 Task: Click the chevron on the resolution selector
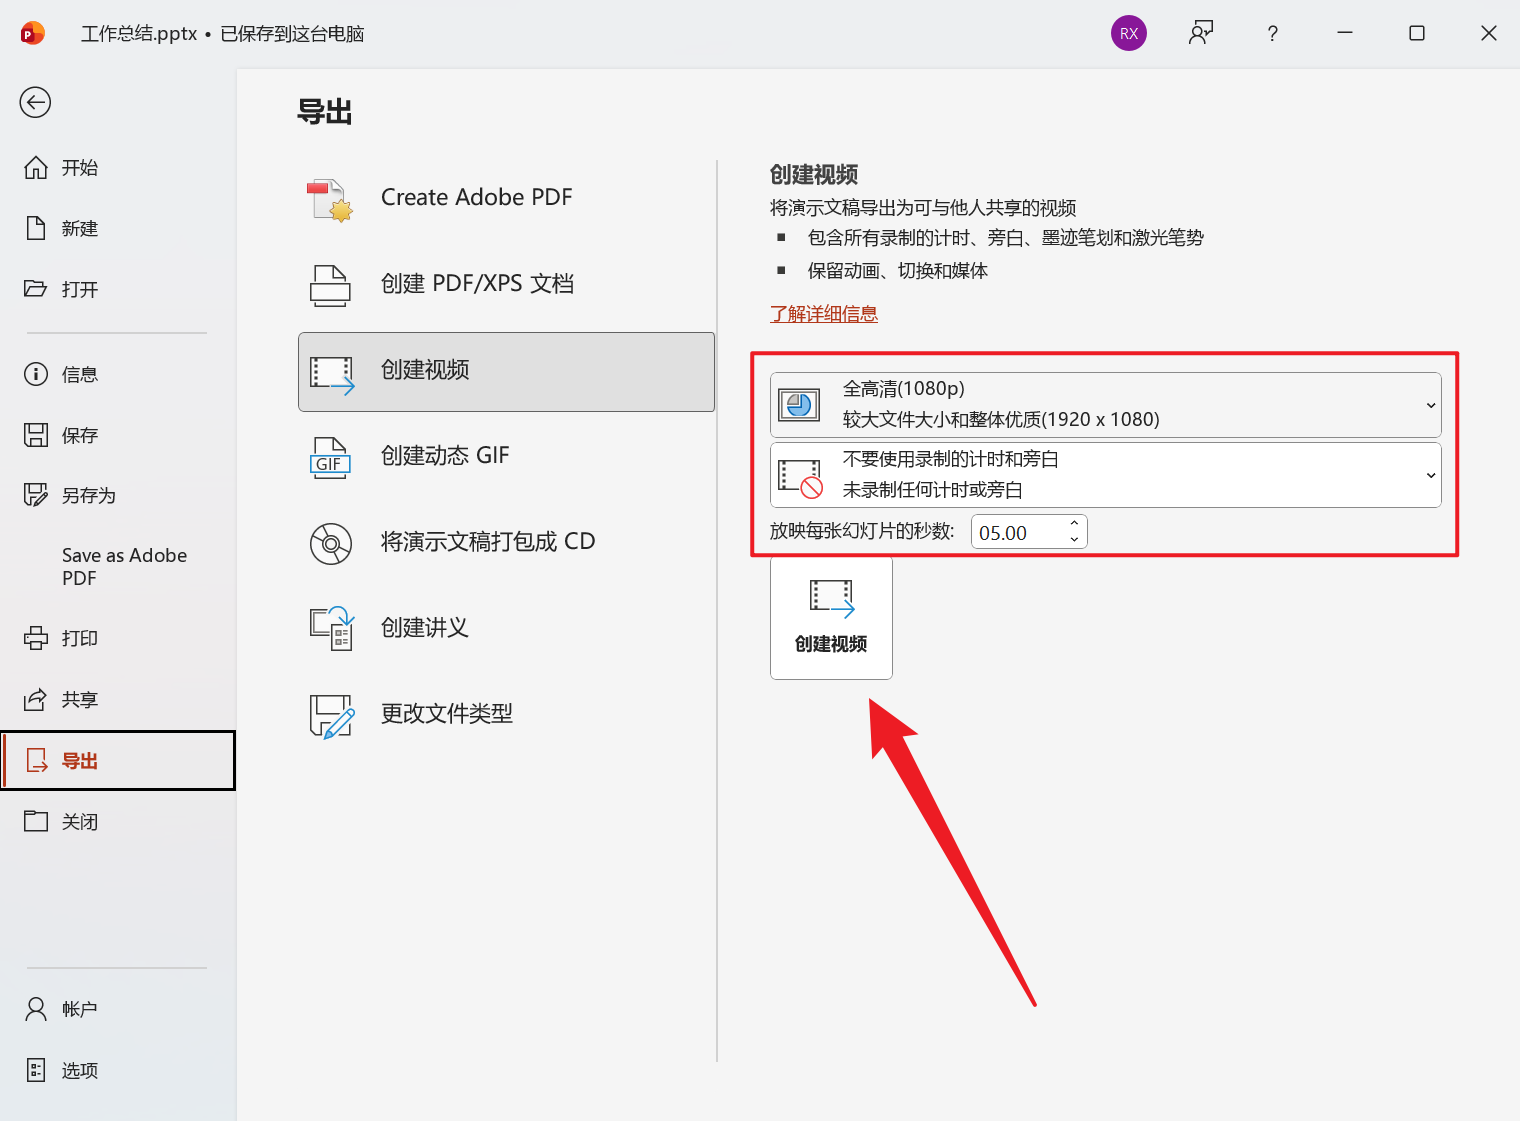1430,404
